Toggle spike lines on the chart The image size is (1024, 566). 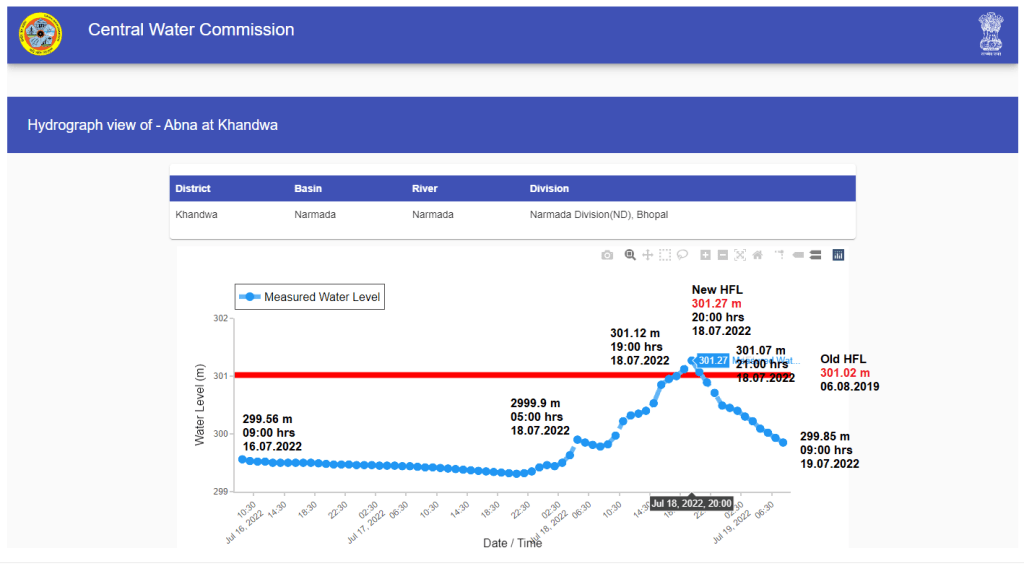(x=779, y=255)
